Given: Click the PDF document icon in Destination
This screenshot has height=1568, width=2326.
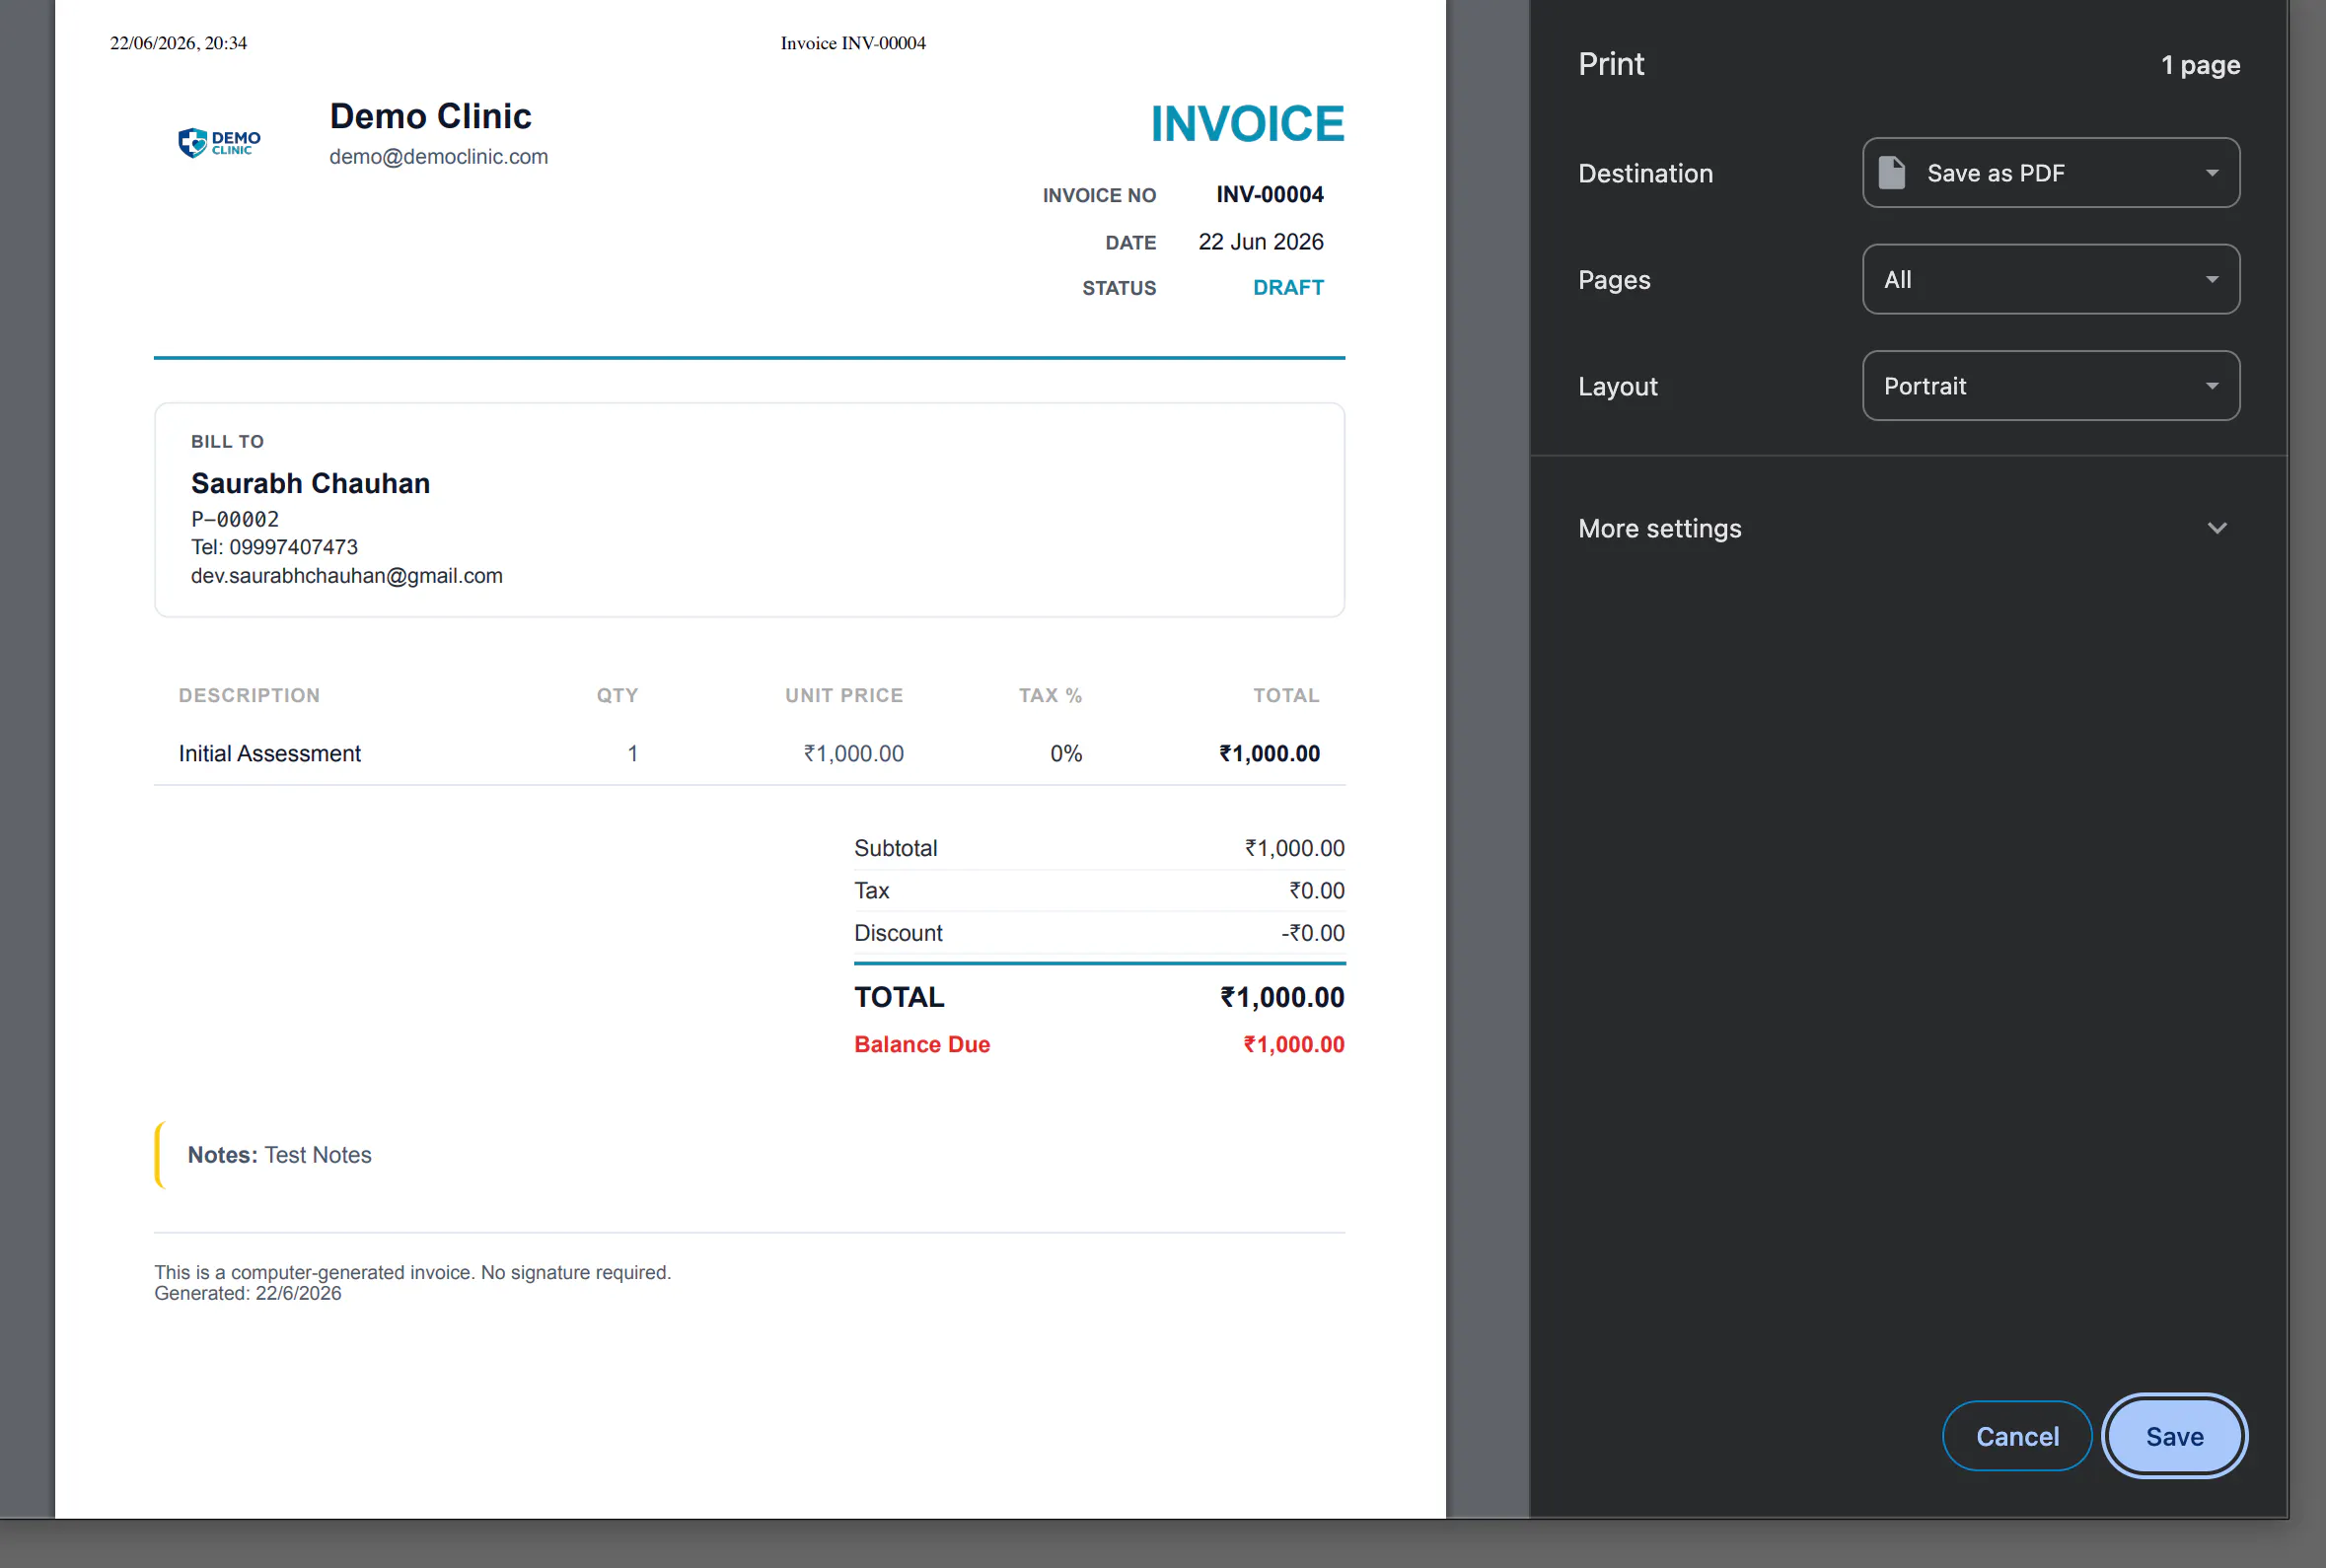Looking at the screenshot, I should (x=1891, y=173).
